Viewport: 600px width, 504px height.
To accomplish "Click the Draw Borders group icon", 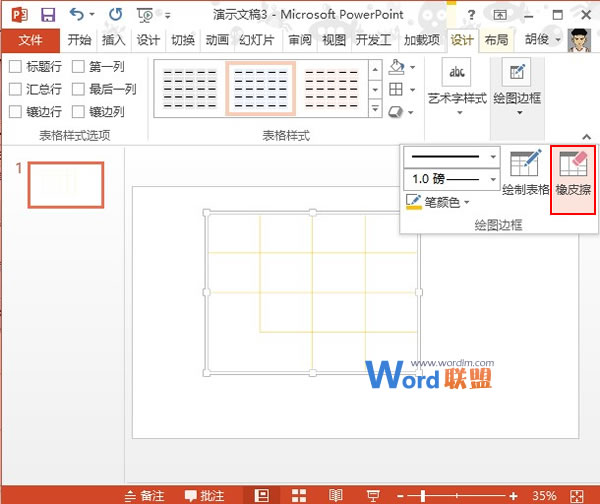I will pyautogui.click(x=517, y=72).
